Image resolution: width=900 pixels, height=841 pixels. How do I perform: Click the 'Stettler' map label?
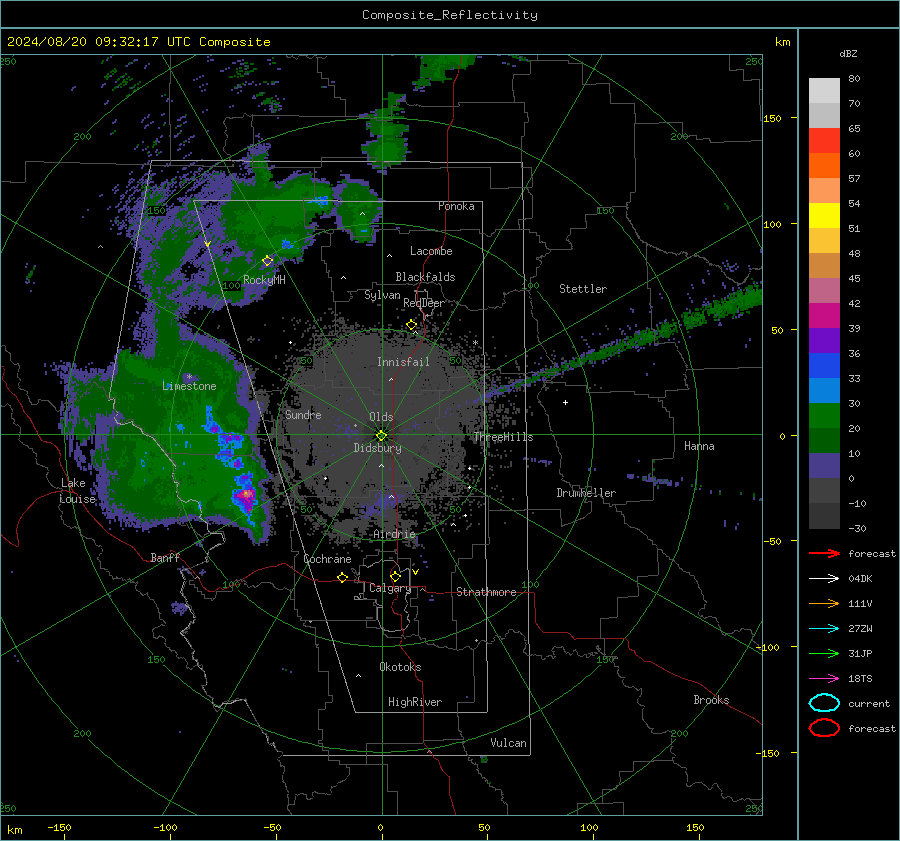click(583, 289)
